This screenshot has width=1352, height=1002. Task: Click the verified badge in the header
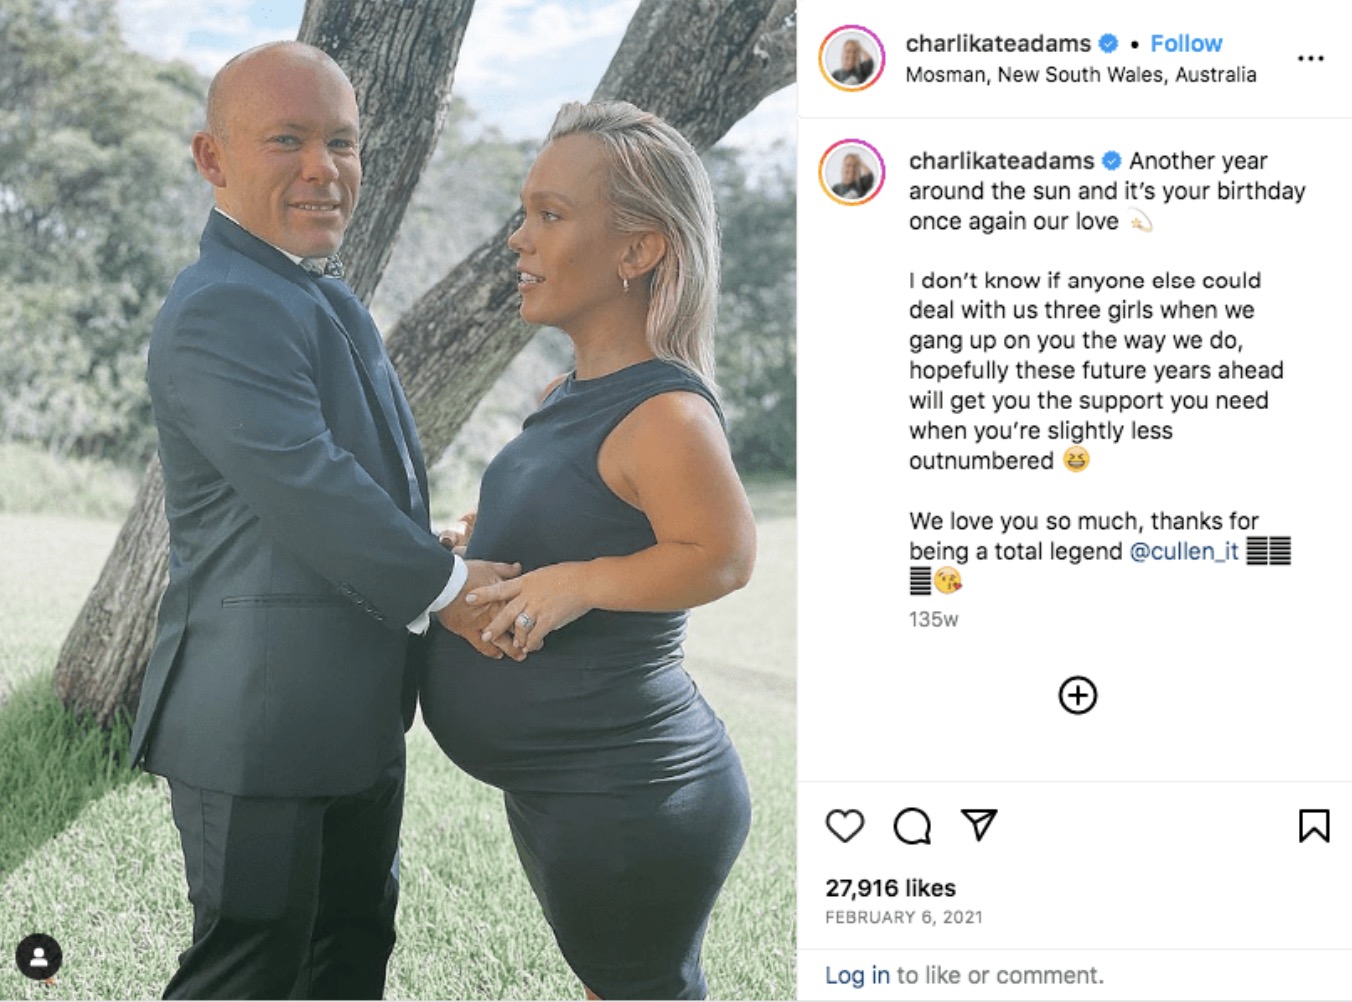click(1108, 44)
